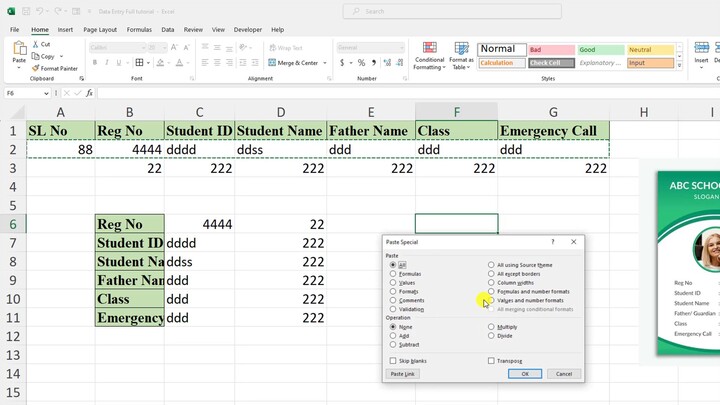Open the font name dropdown
The width and height of the screenshot is (720, 405).
143,48
